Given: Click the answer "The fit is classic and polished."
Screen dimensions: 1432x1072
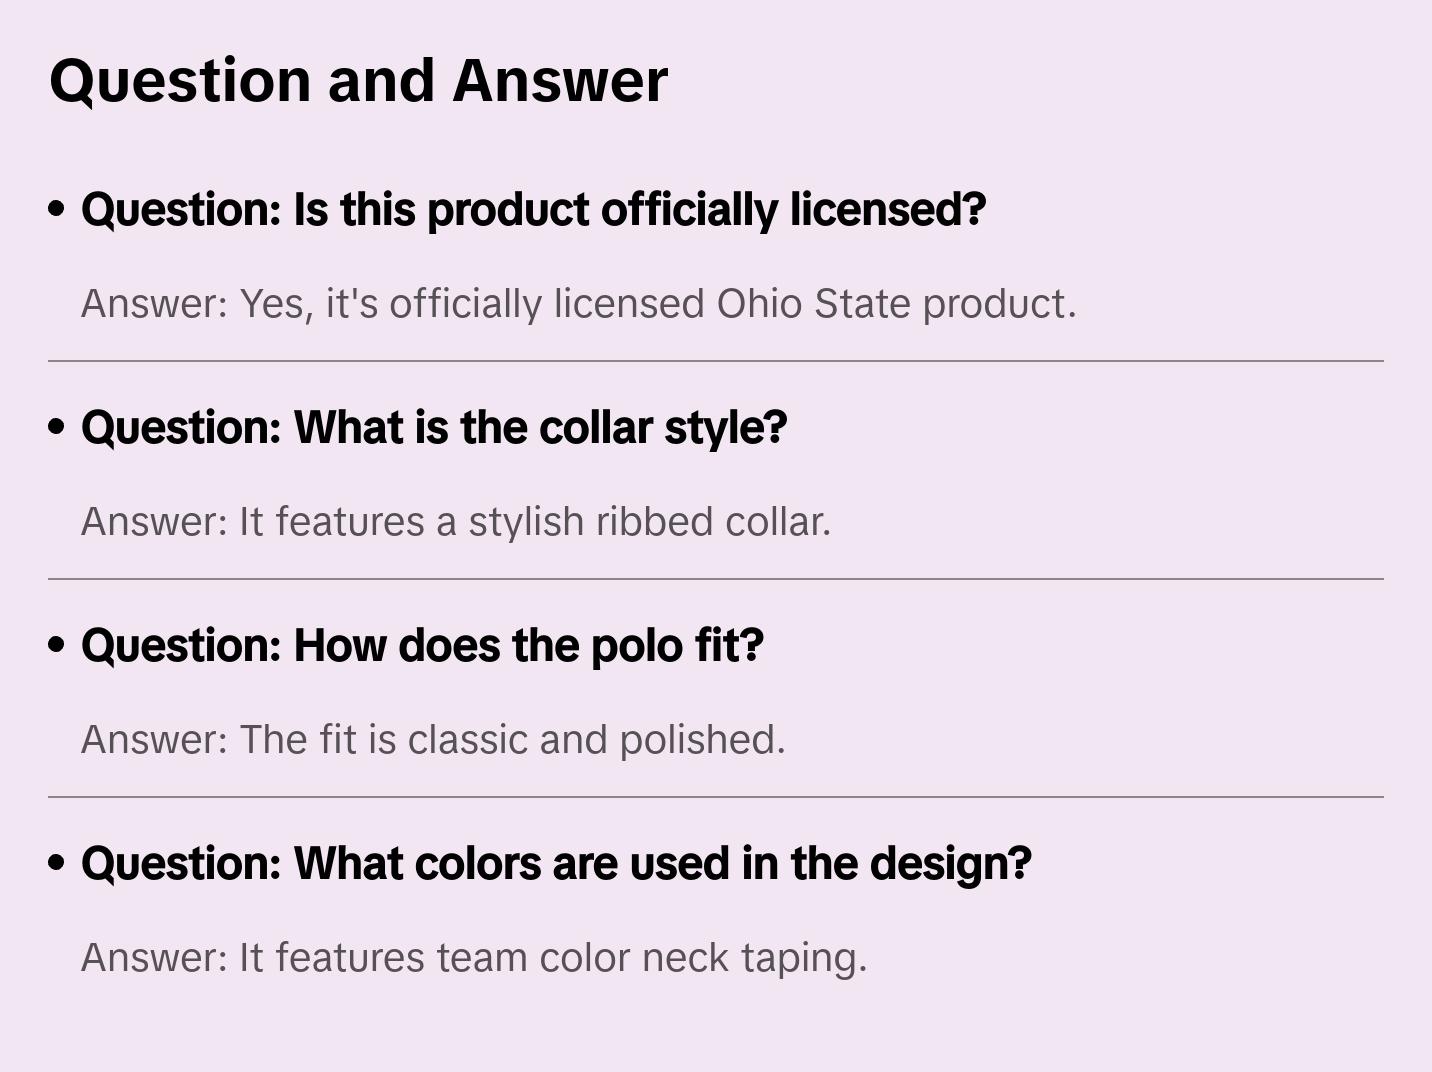Looking at the screenshot, I should (433, 740).
